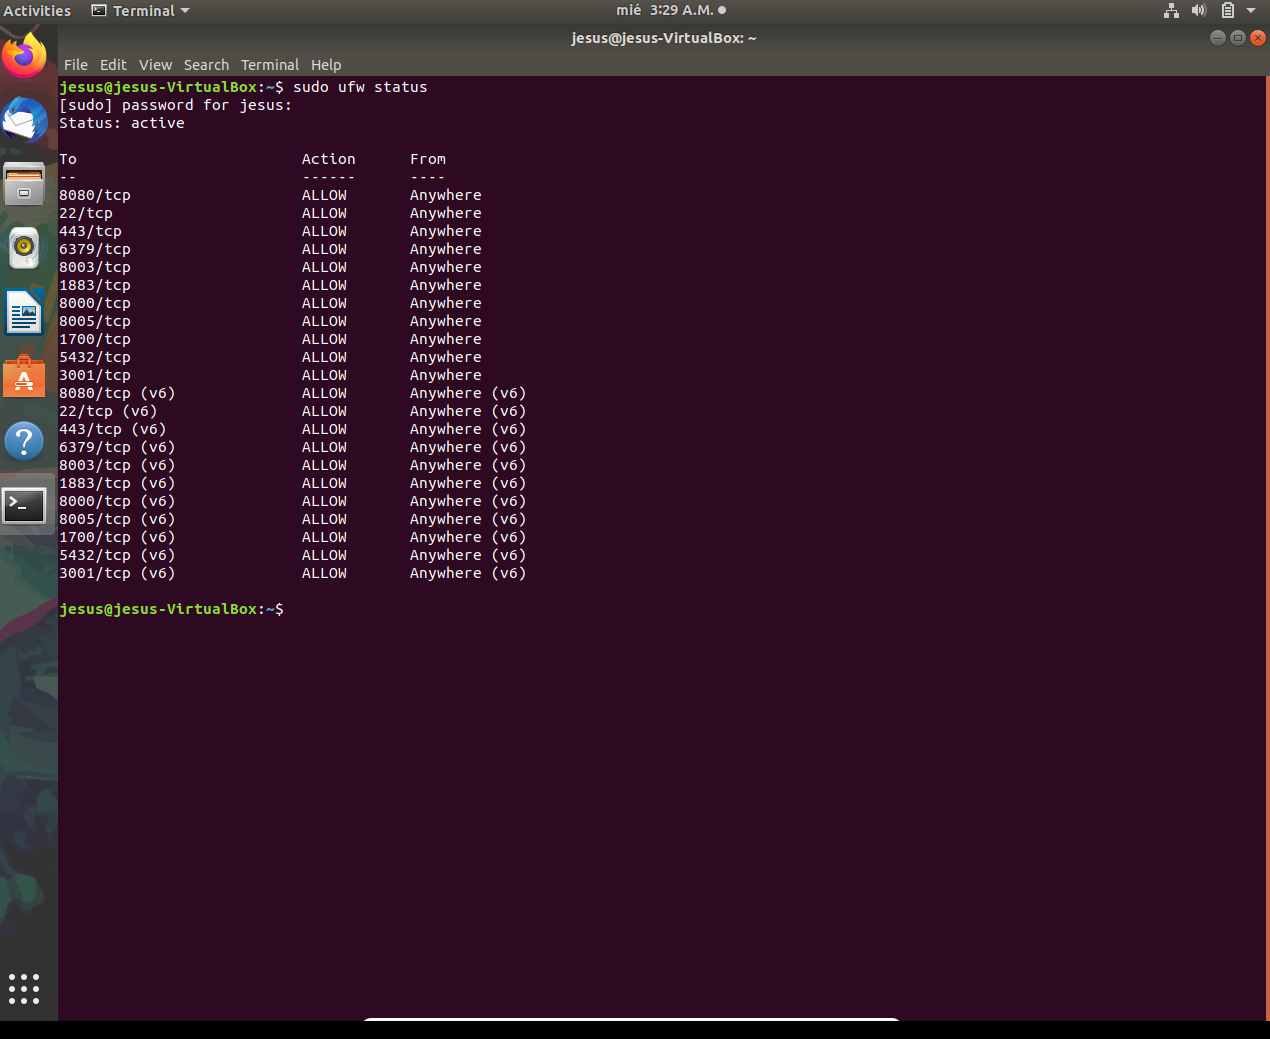1270x1039 pixels.
Task: Open the Files manager dock icon
Action: (25, 185)
